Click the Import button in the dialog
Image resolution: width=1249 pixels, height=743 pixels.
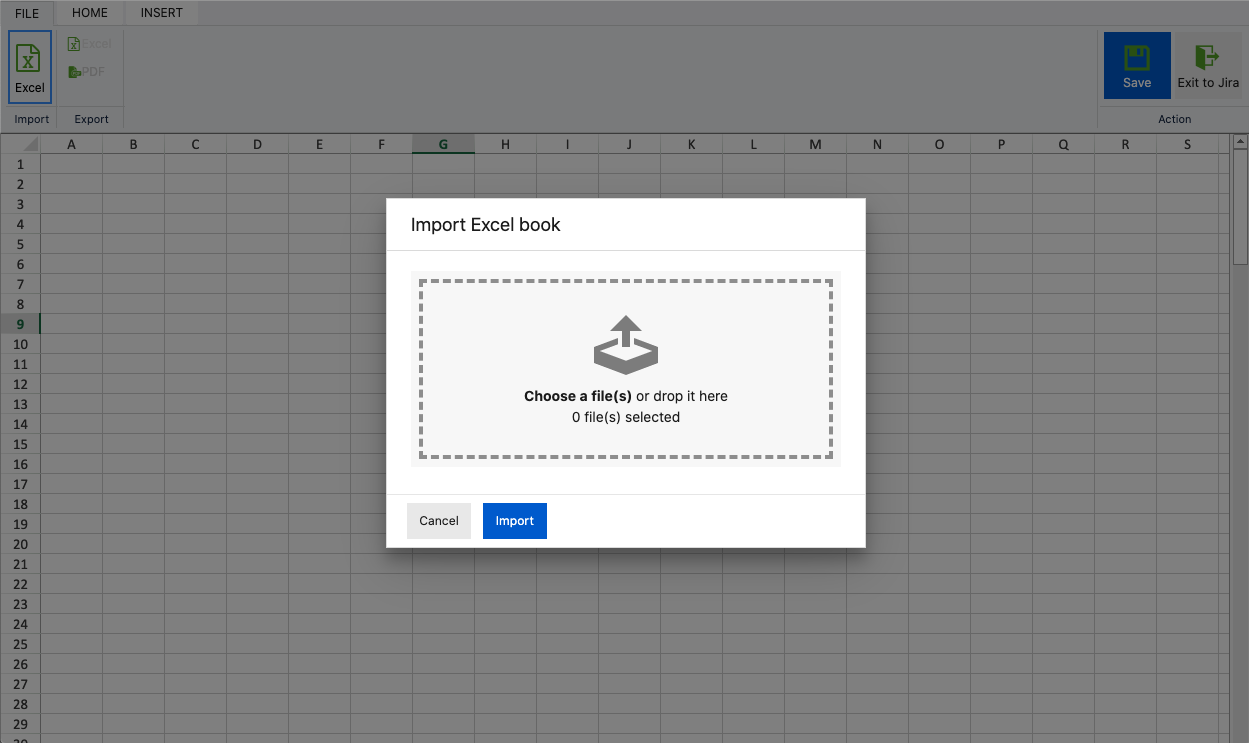point(514,520)
